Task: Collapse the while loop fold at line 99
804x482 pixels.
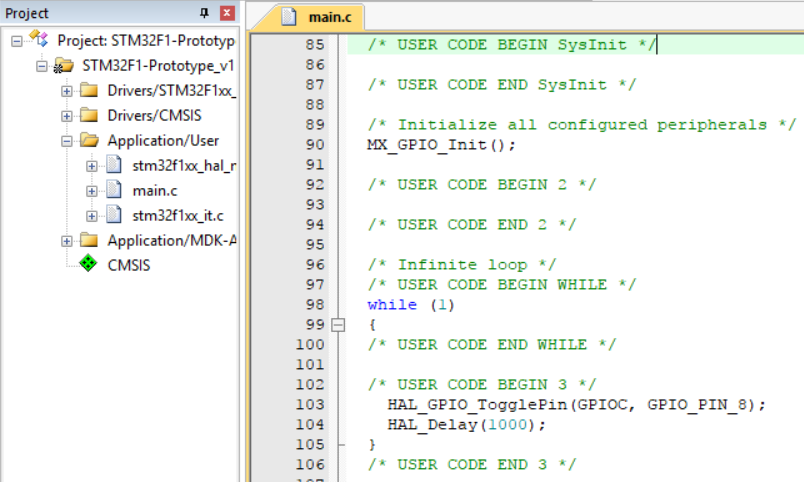Action: point(338,325)
